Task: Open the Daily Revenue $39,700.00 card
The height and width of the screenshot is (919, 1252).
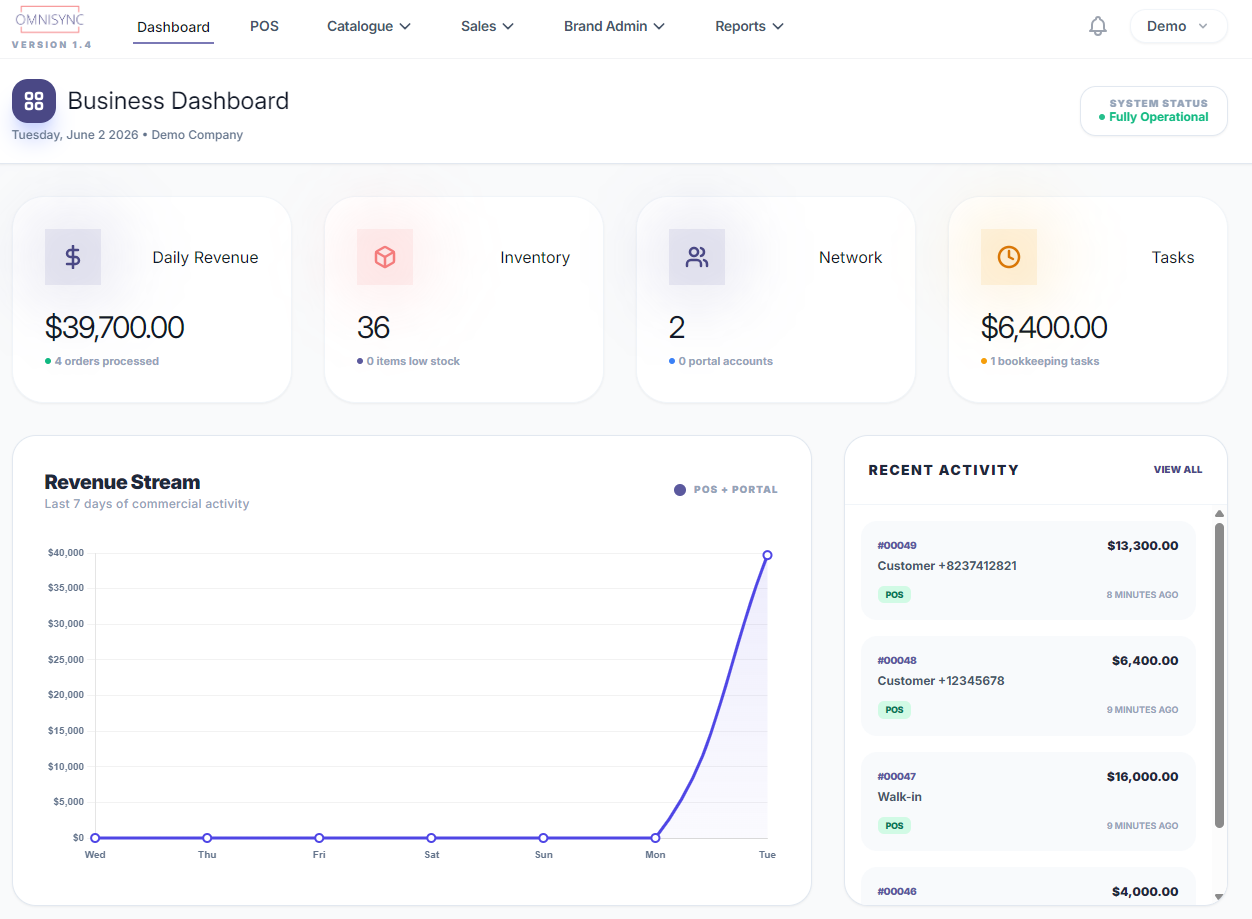Action: tap(152, 300)
